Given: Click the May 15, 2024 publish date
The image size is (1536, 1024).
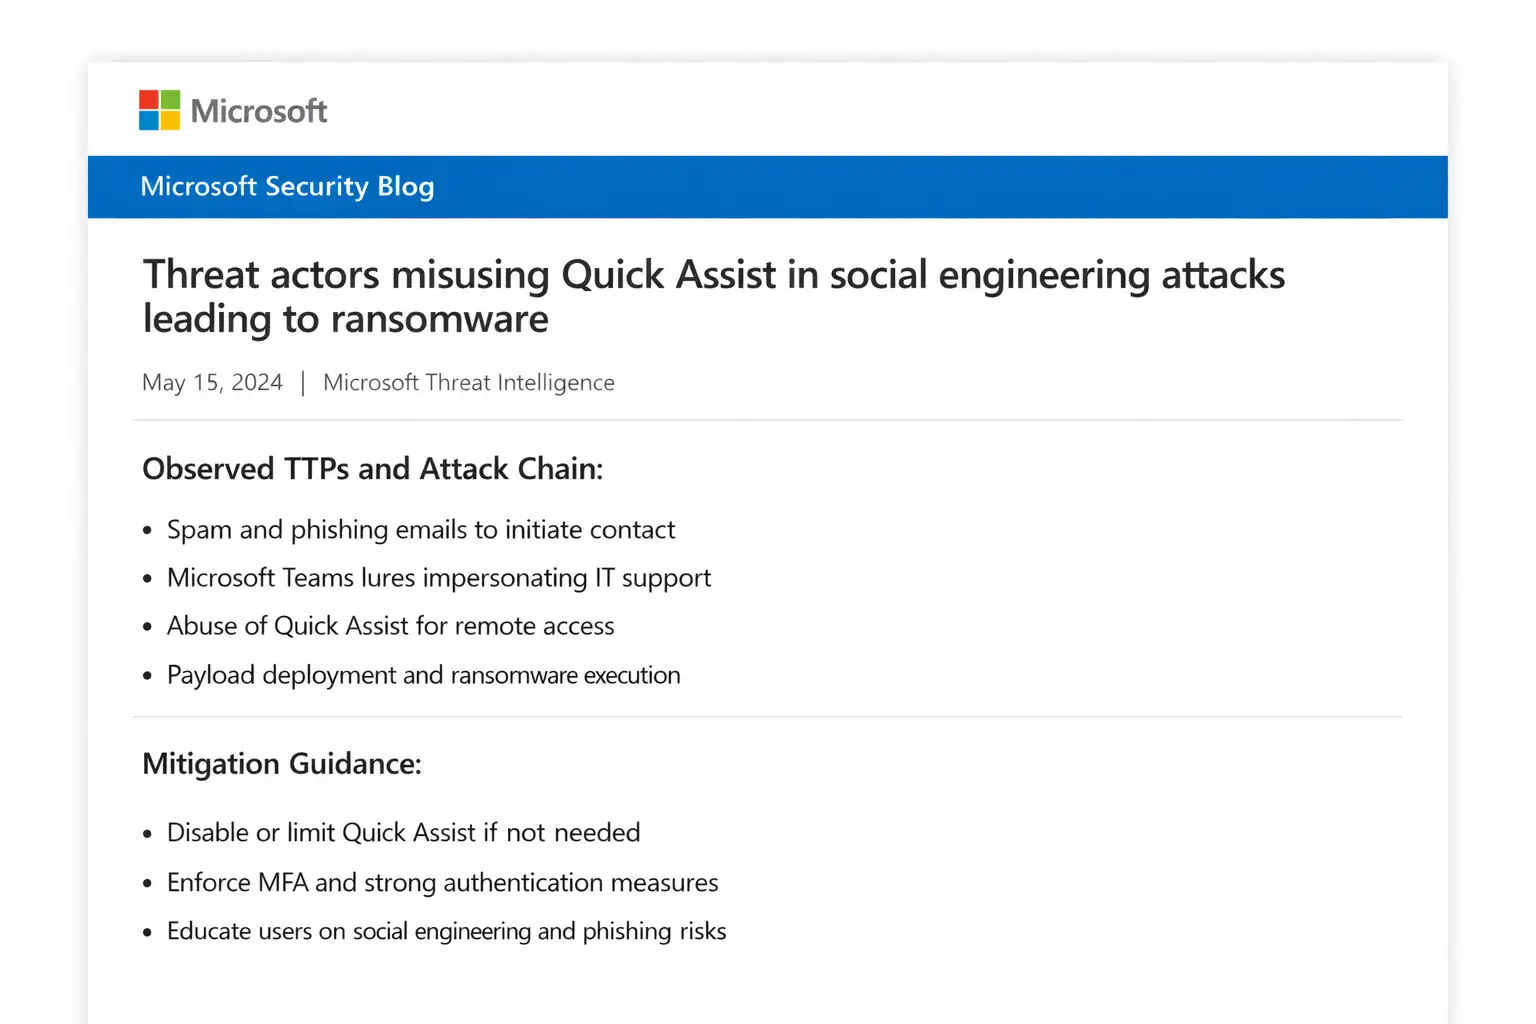Looking at the screenshot, I should point(212,383).
